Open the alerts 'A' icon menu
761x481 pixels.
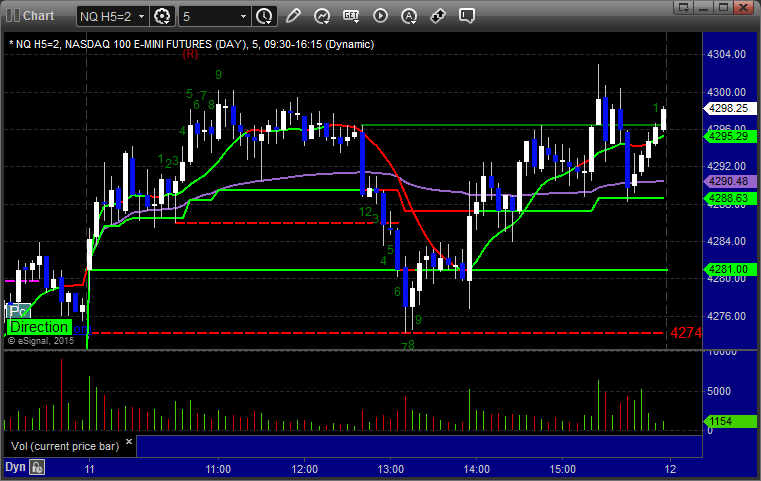click(x=409, y=16)
